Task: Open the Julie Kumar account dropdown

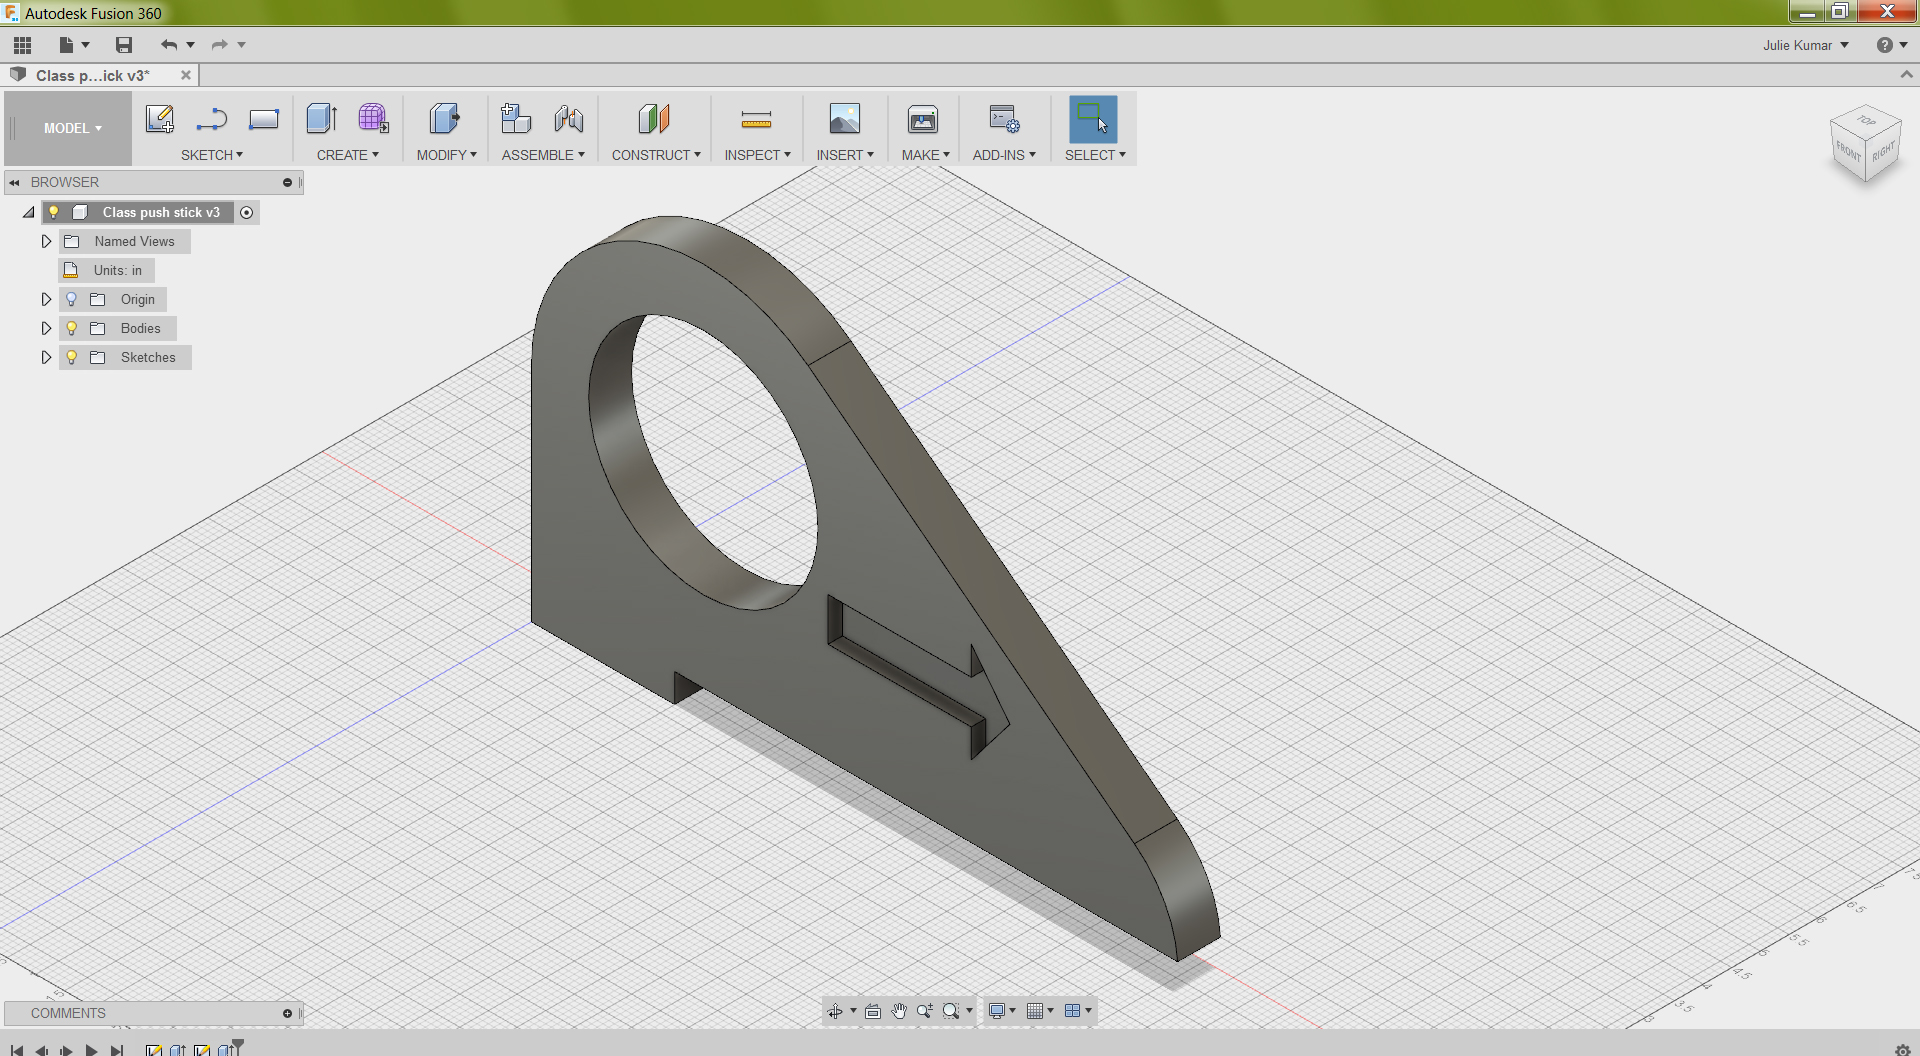Action: coord(1805,45)
